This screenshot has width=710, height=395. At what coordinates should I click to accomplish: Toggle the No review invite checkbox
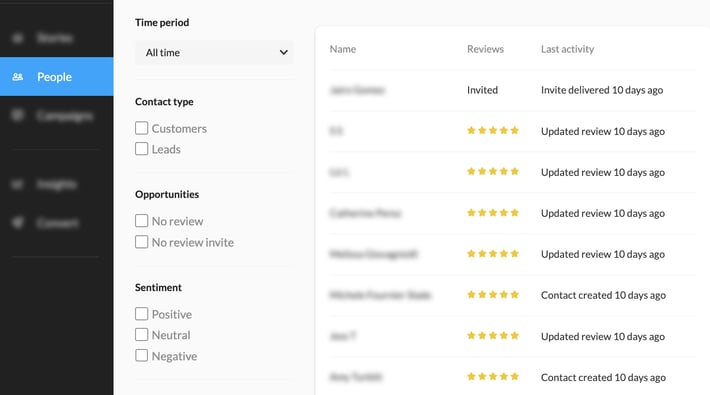tap(141, 242)
